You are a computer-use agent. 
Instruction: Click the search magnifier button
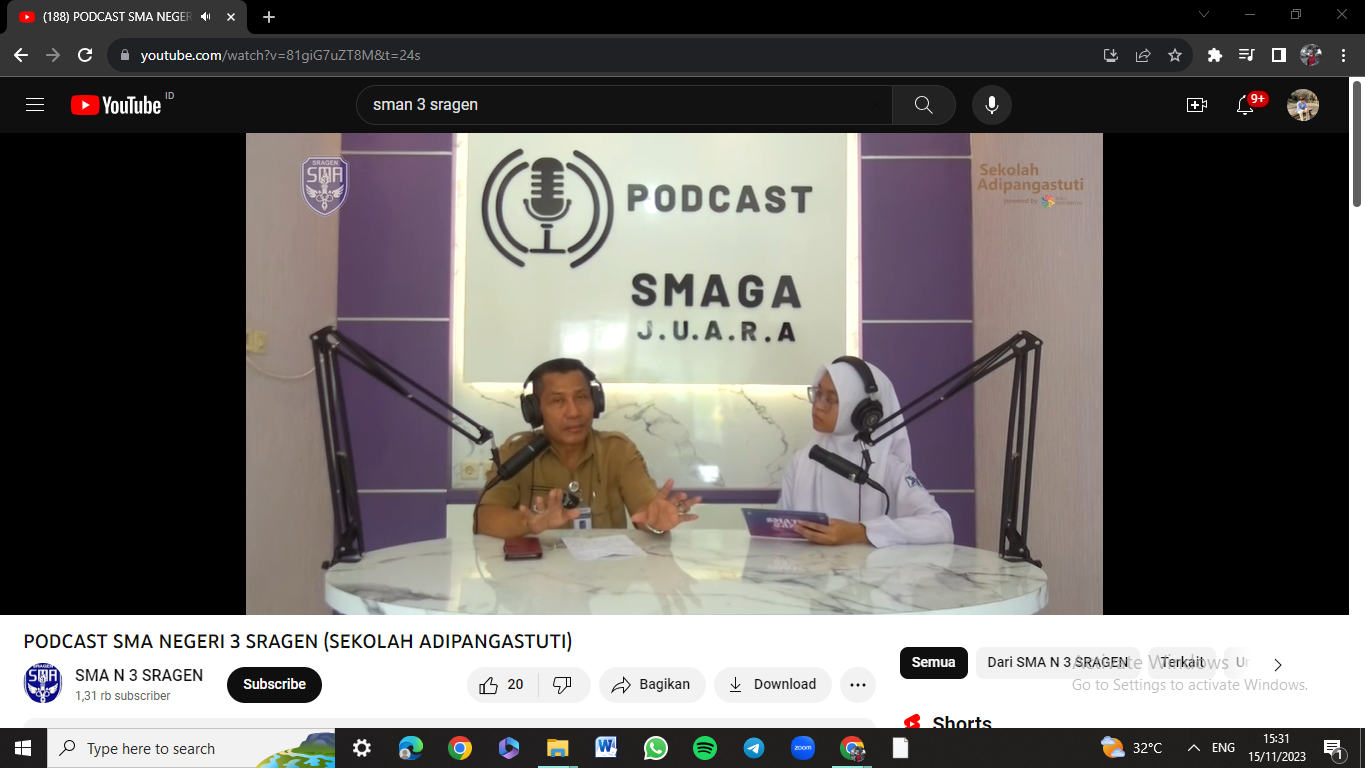click(923, 105)
